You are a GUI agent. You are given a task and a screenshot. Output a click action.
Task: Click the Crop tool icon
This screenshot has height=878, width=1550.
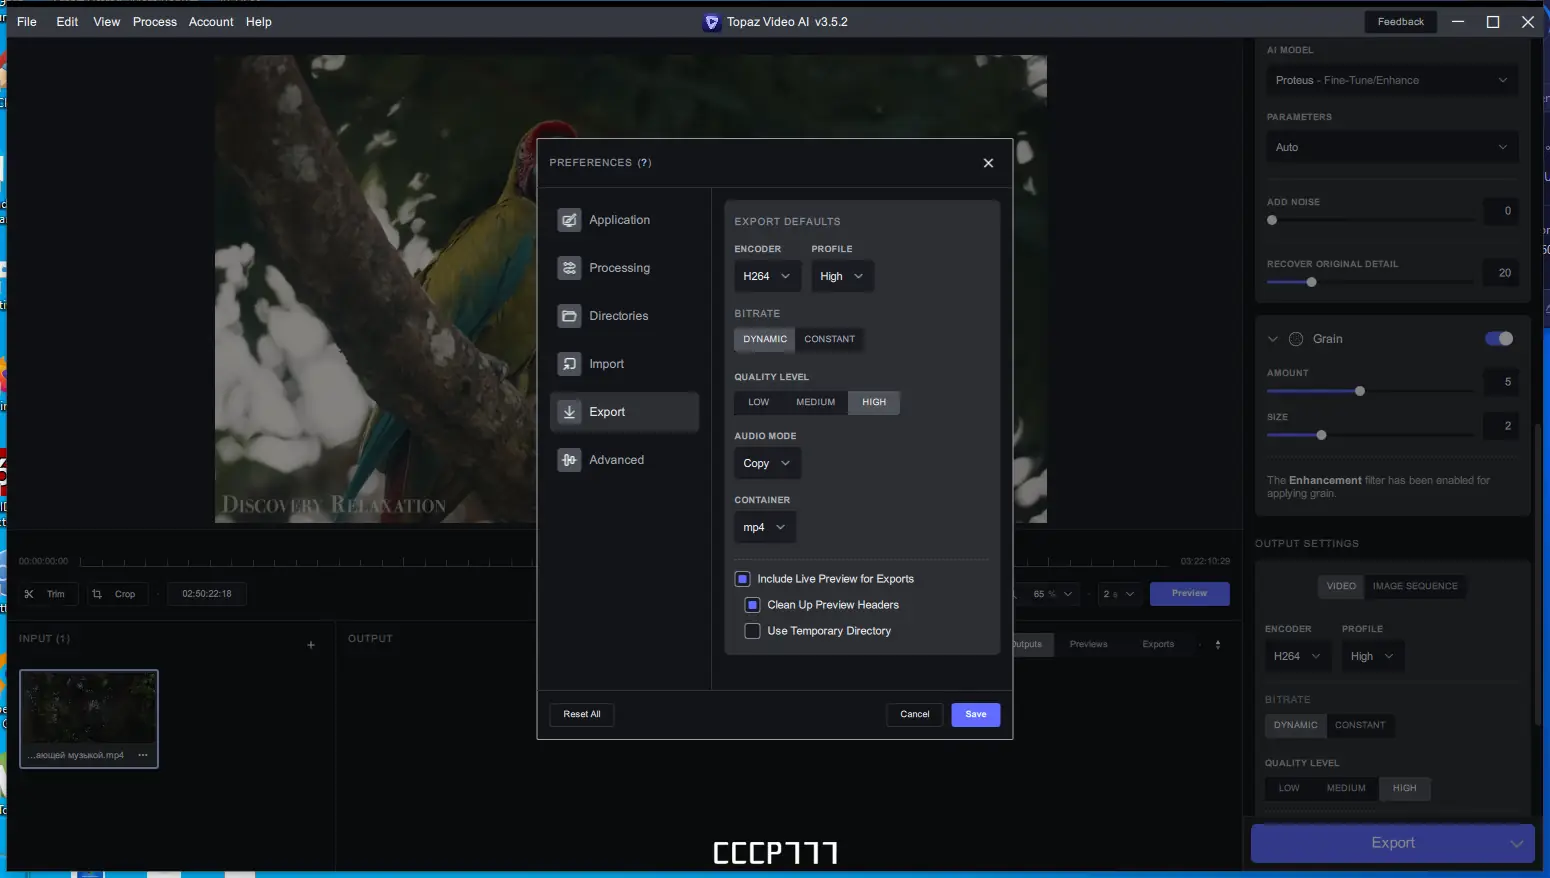click(x=97, y=594)
